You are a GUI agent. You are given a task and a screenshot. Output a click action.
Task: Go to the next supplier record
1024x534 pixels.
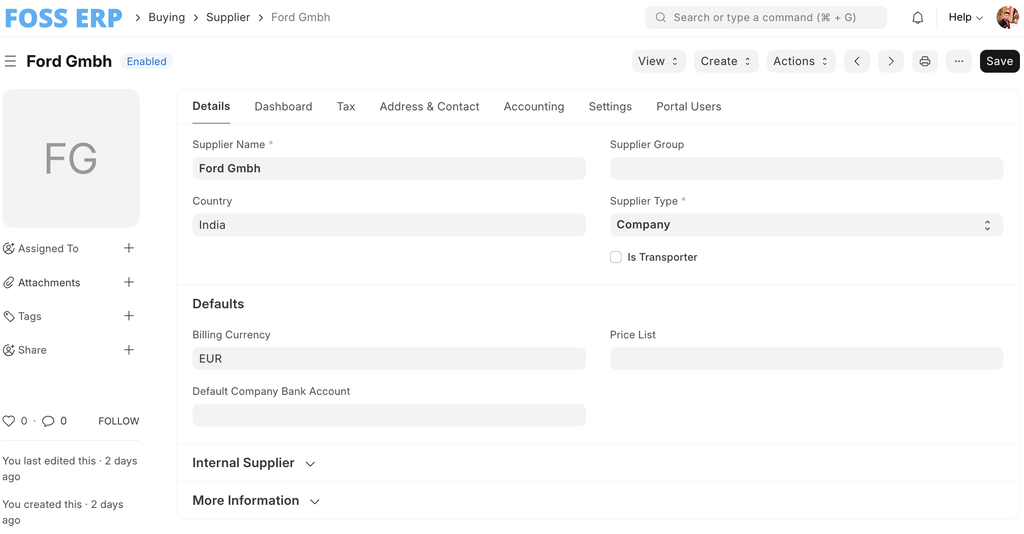(x=891, y=61)
